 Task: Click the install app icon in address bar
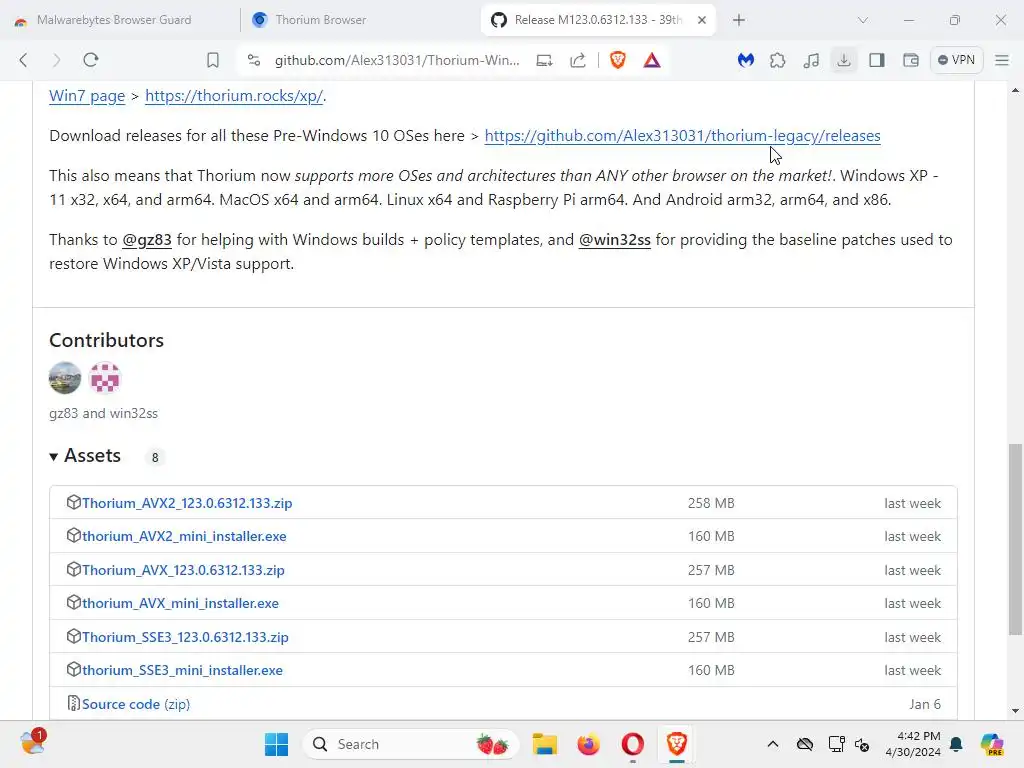[x=545, y=60]
